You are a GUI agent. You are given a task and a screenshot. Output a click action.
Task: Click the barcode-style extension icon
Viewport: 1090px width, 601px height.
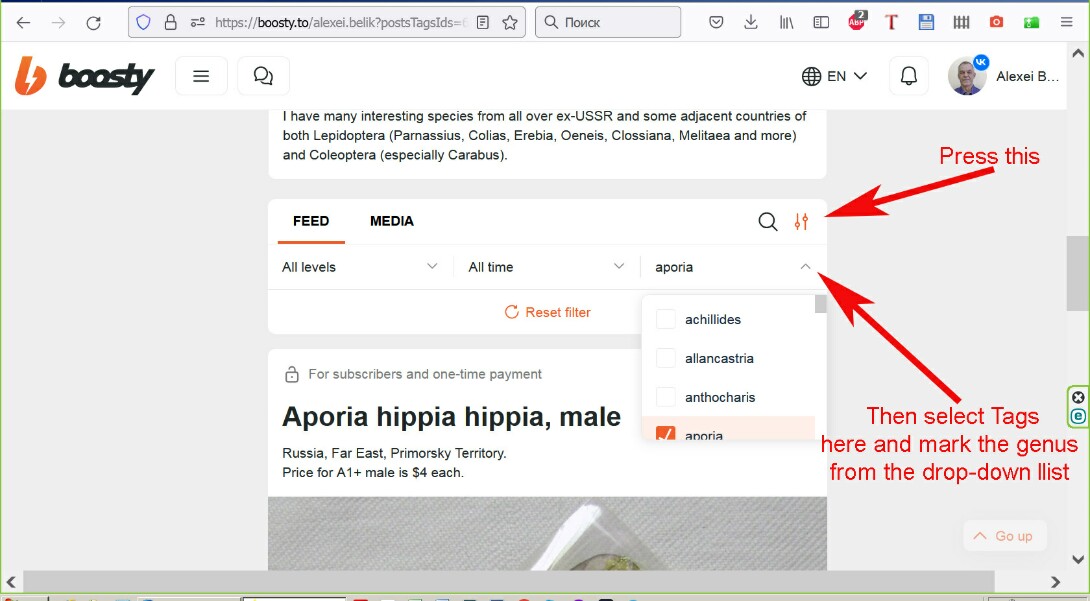point(961,22)
